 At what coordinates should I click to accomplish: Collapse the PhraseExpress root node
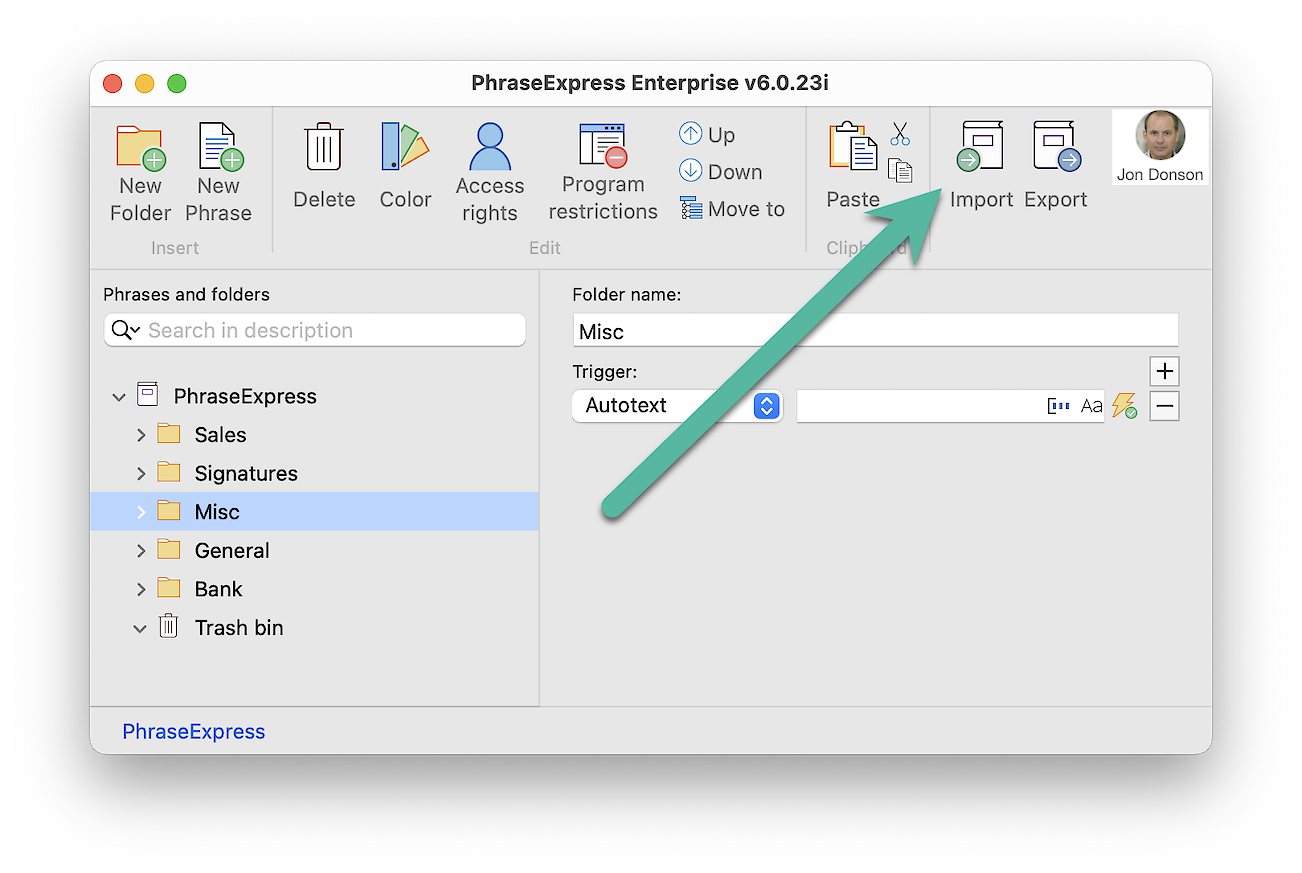[x=119, y=397]
